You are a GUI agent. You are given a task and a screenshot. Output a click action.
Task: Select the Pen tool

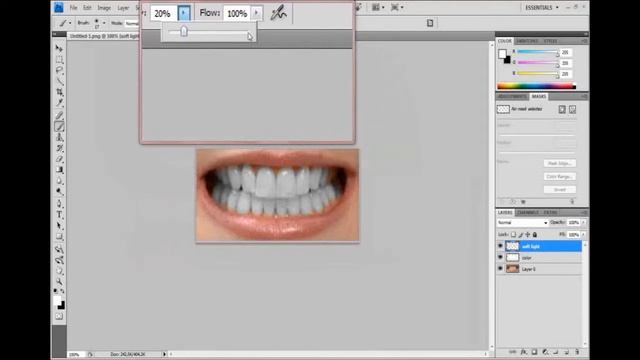(60, 204)
